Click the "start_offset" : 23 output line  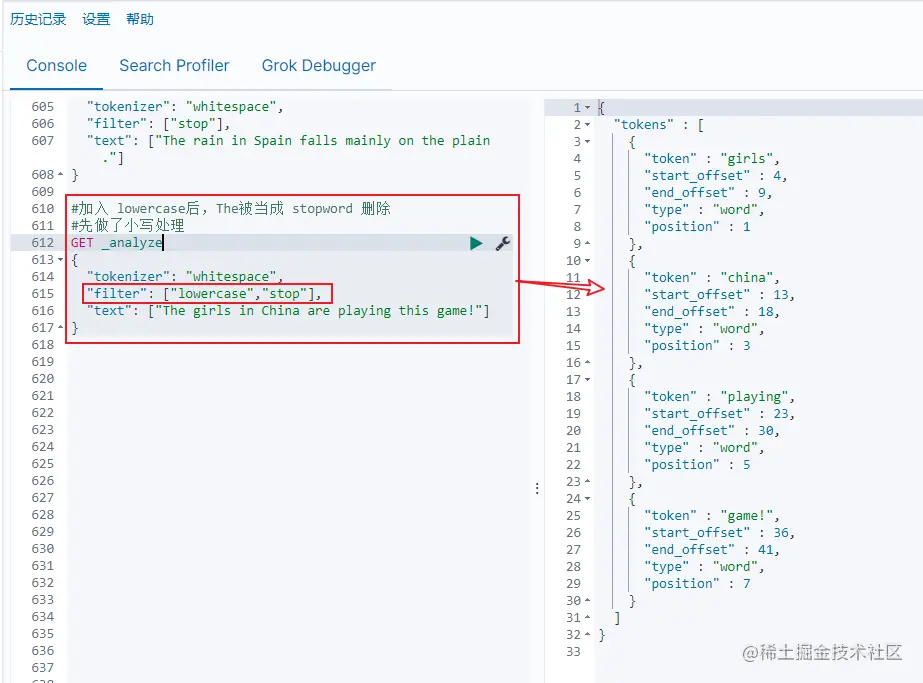click(719, 413)
